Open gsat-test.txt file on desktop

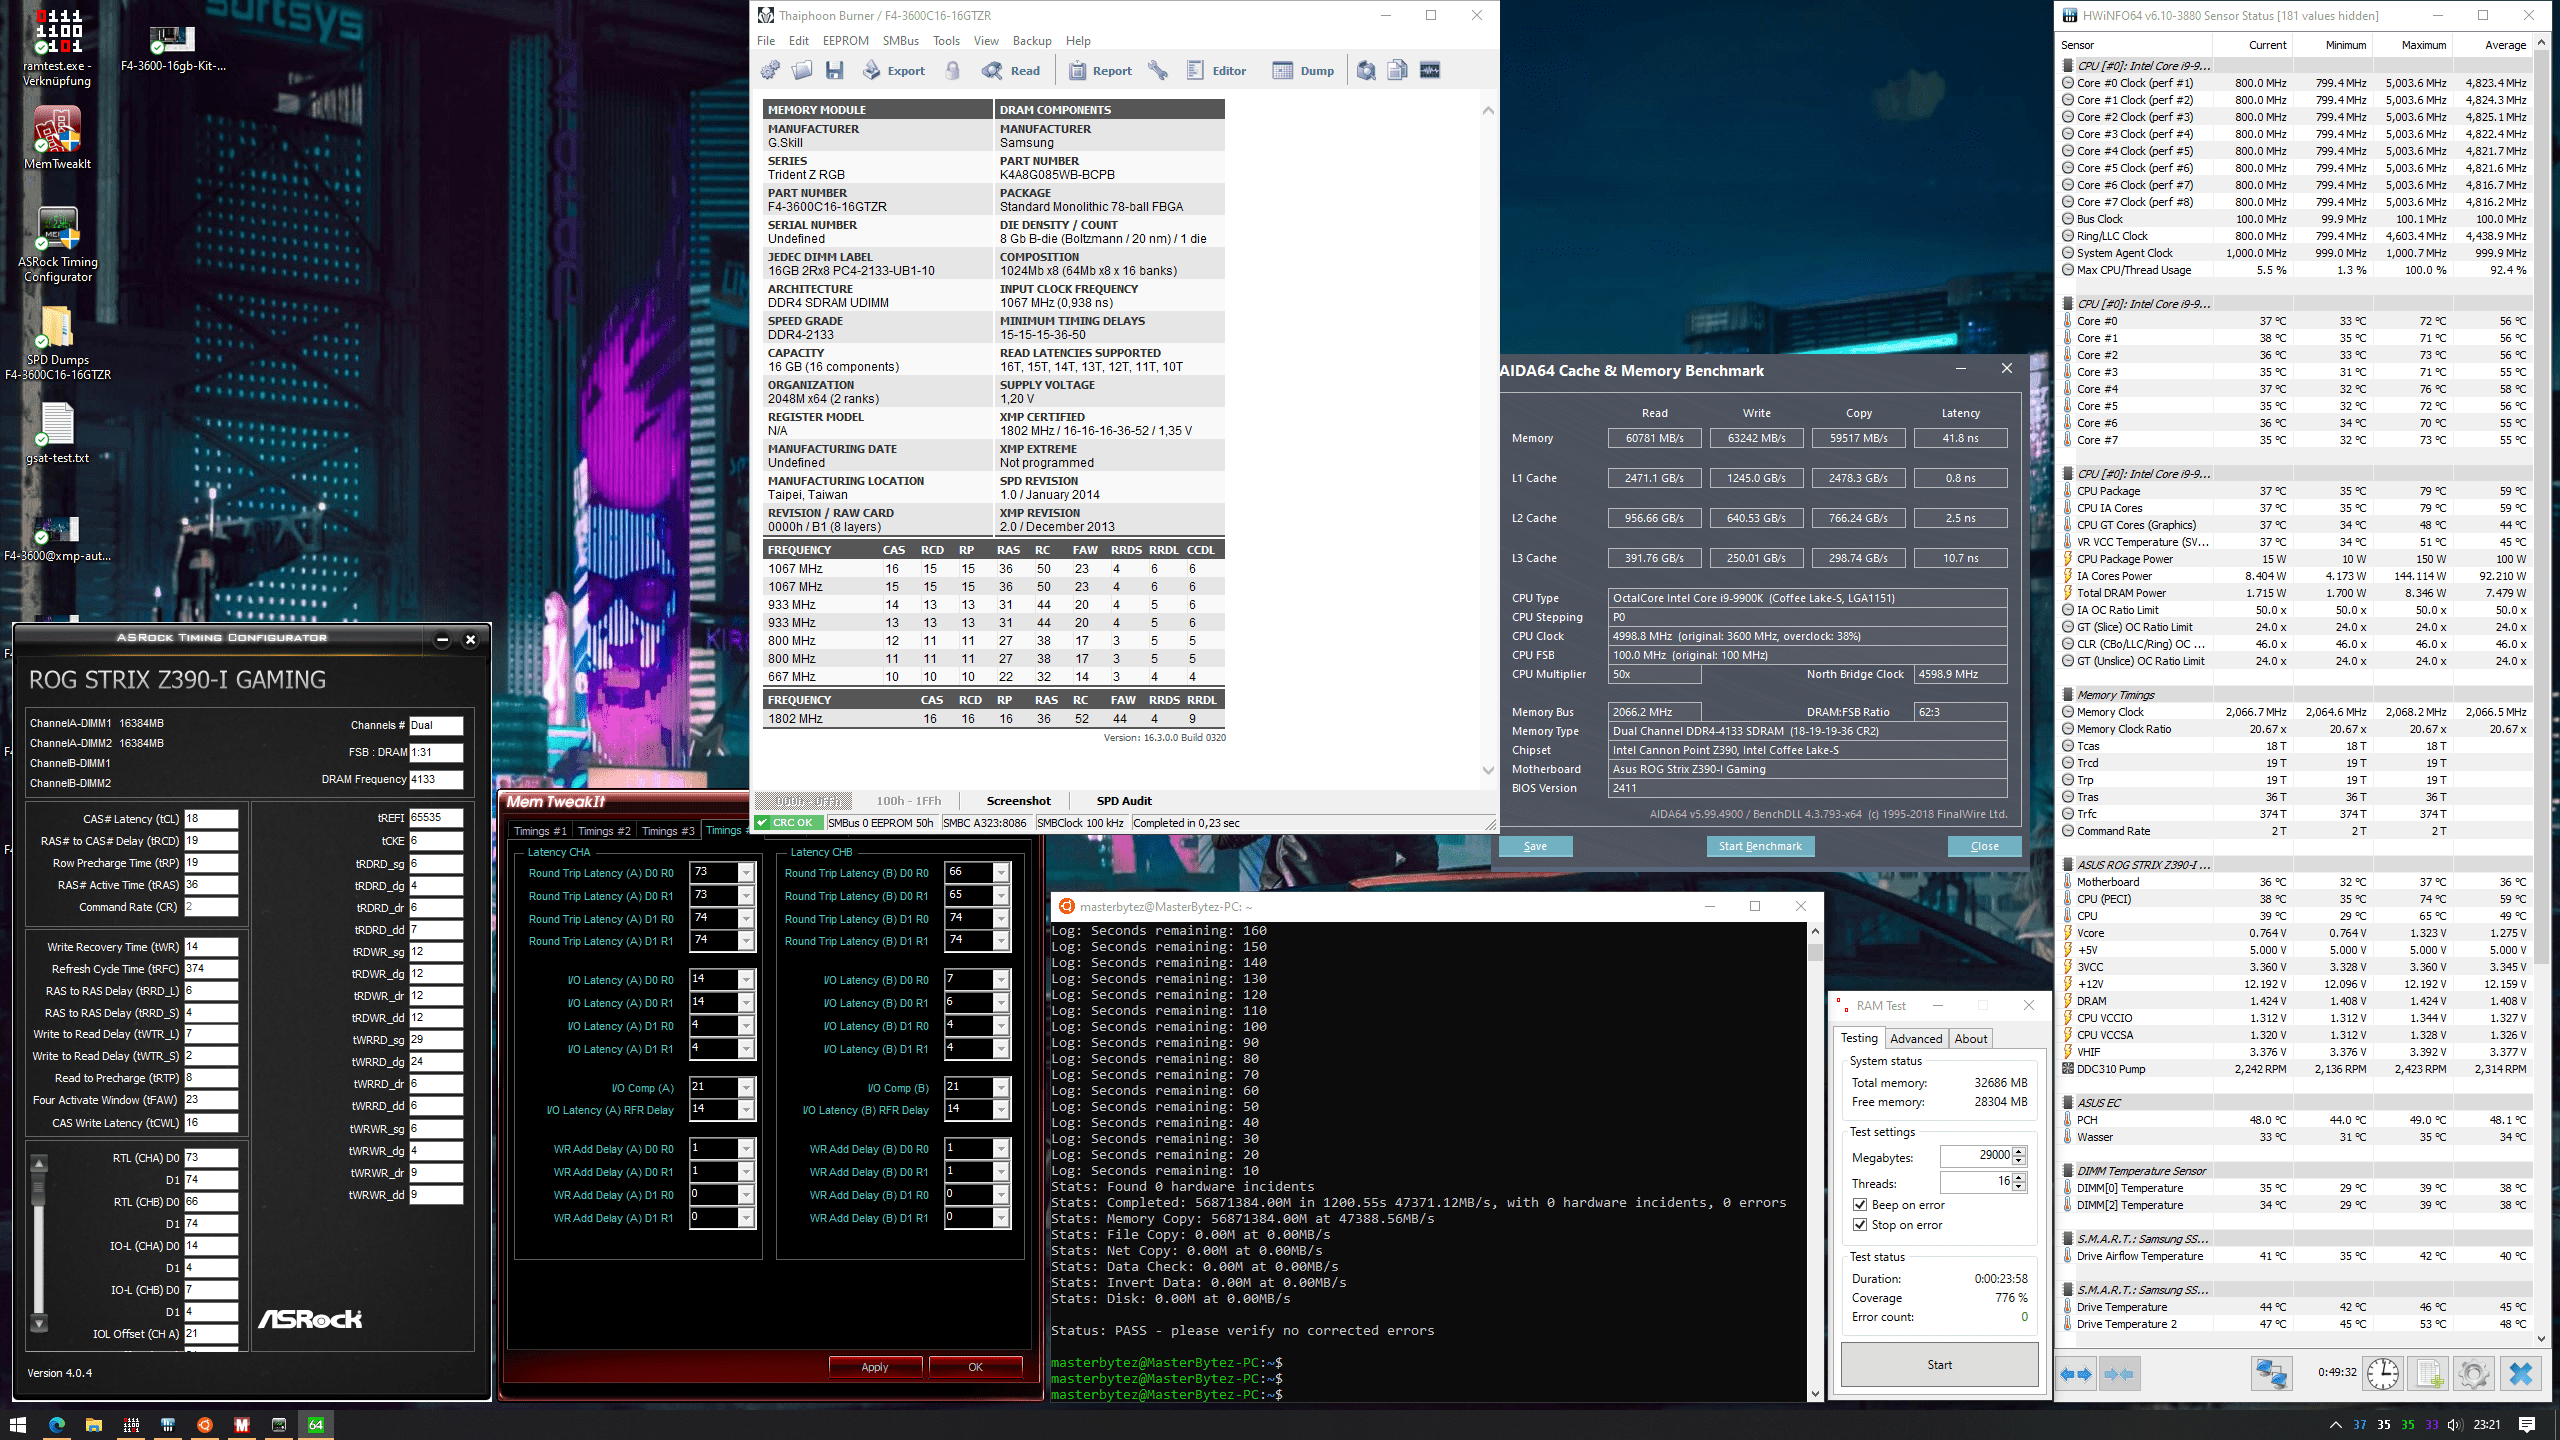coord(57,434)
